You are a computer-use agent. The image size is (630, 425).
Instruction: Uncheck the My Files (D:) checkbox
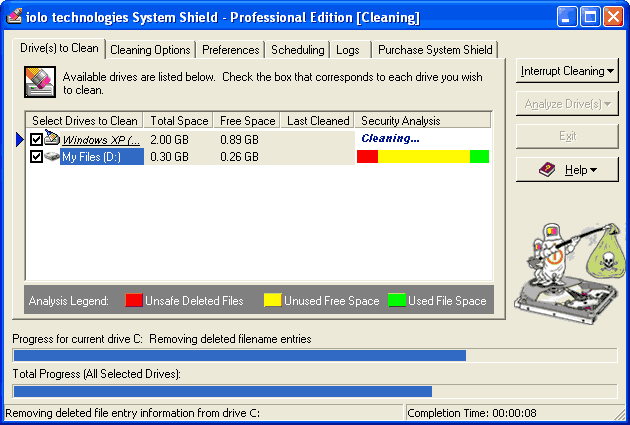tap(36, 156)
